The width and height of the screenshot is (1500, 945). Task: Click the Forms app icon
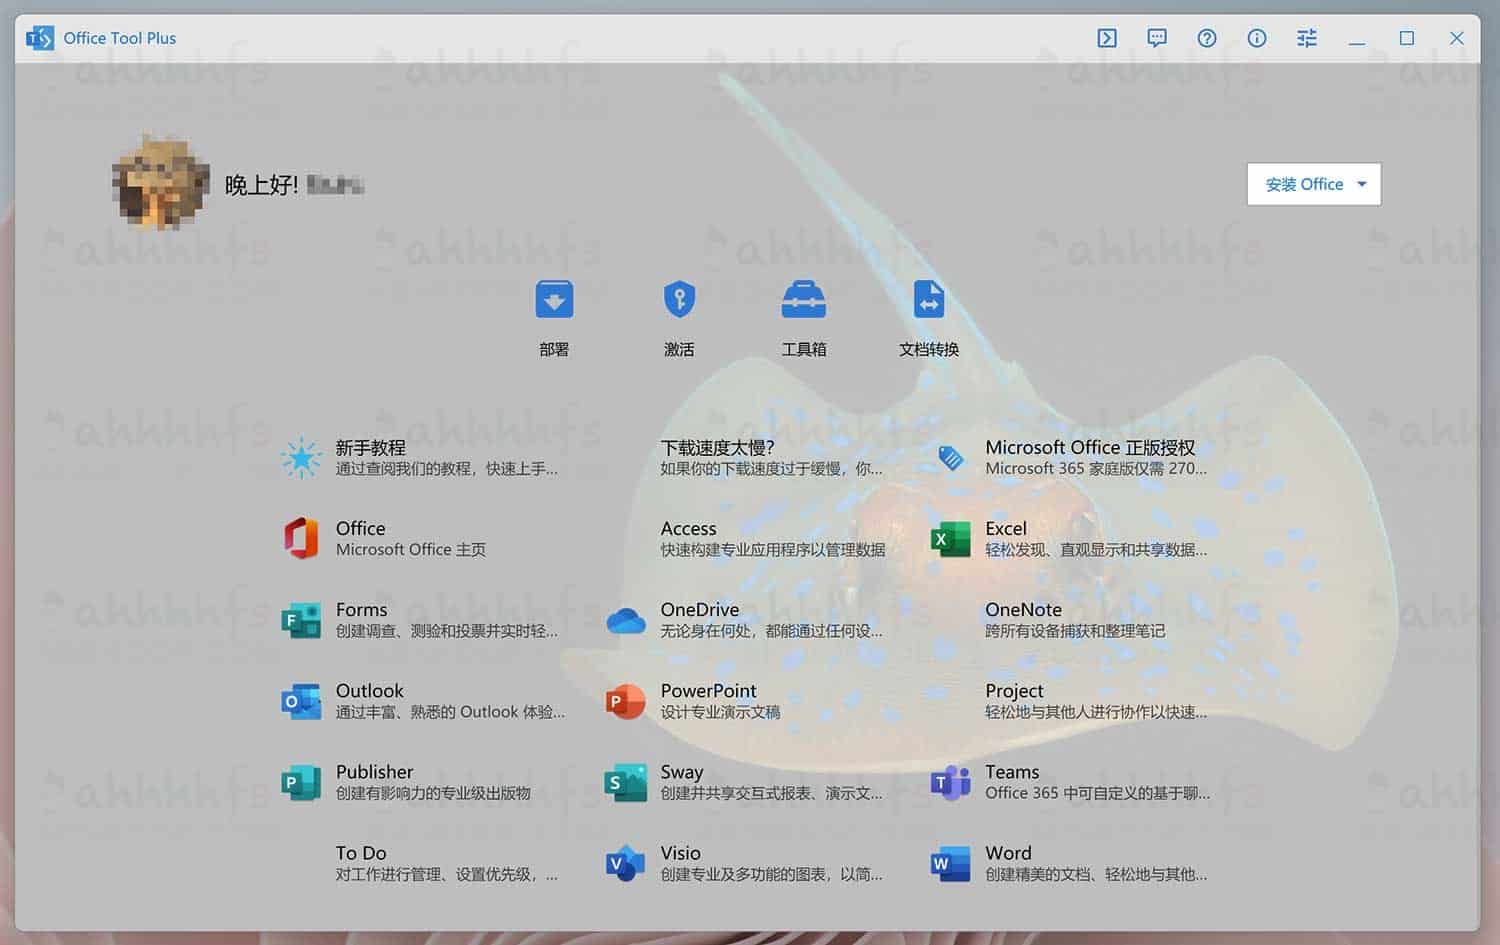301,620
